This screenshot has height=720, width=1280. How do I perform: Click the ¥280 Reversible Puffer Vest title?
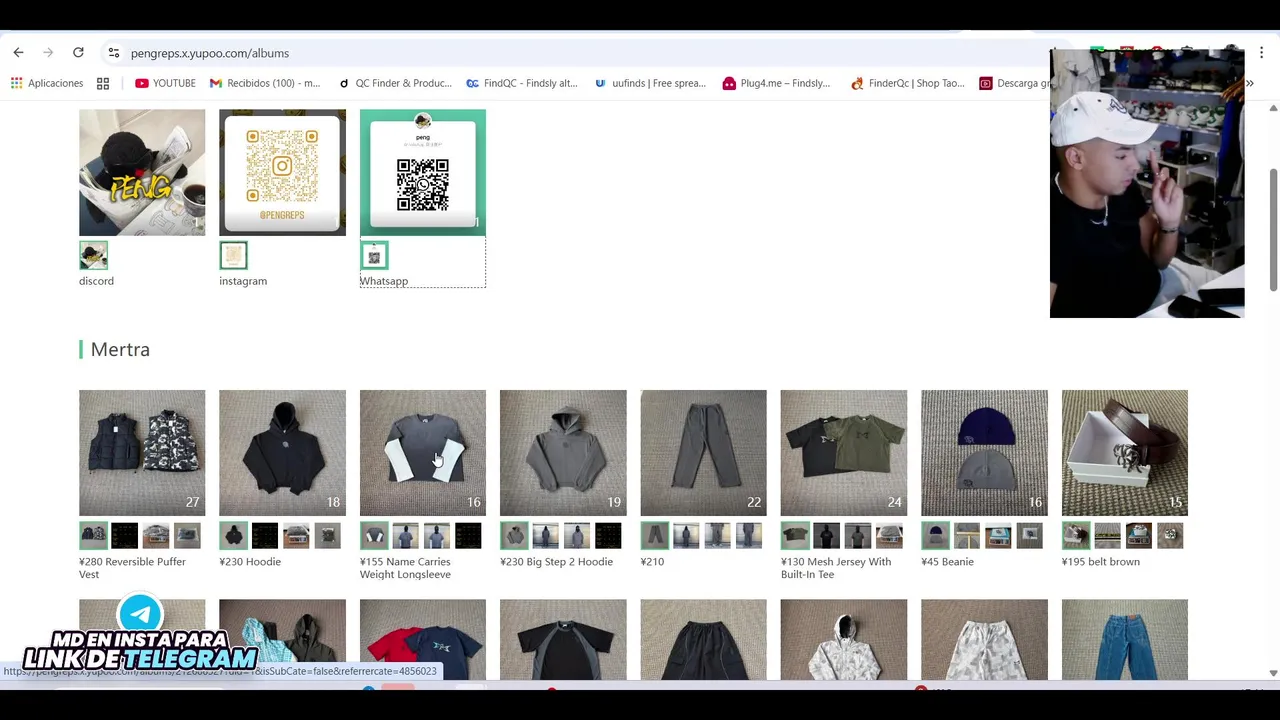[x=132, y=568]
